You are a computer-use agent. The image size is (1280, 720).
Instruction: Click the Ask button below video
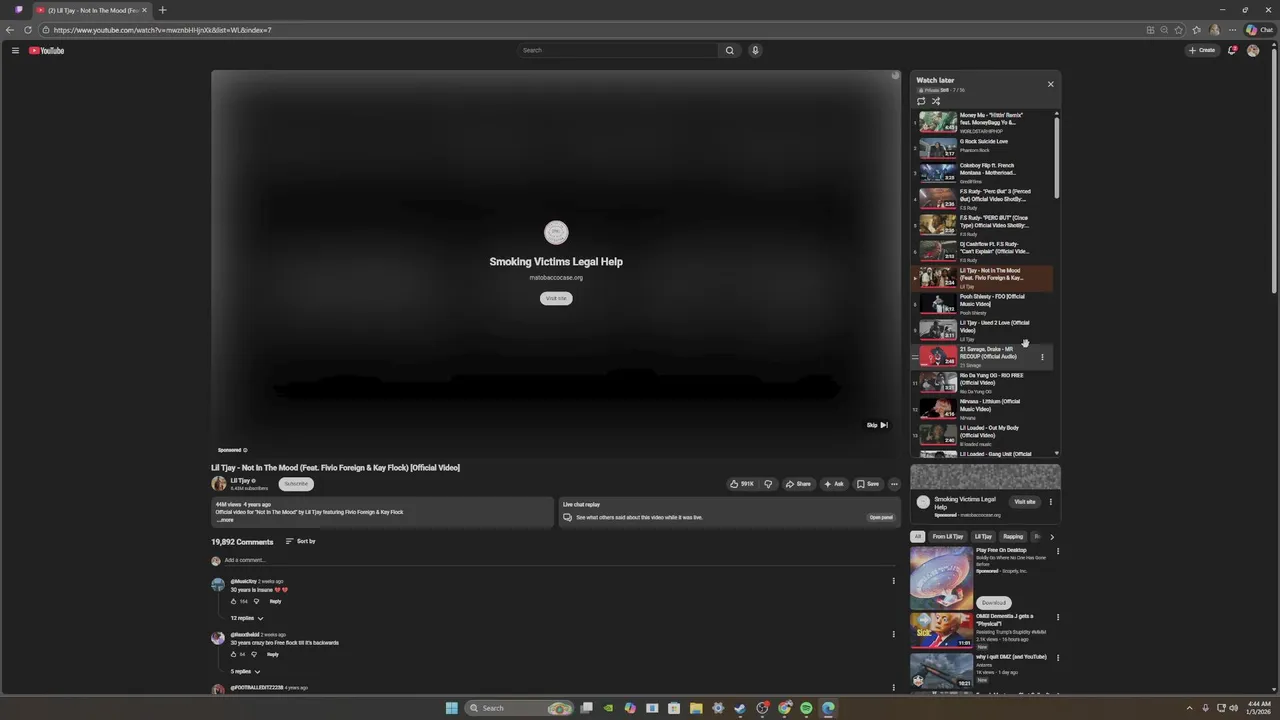[x=834, y=484]
